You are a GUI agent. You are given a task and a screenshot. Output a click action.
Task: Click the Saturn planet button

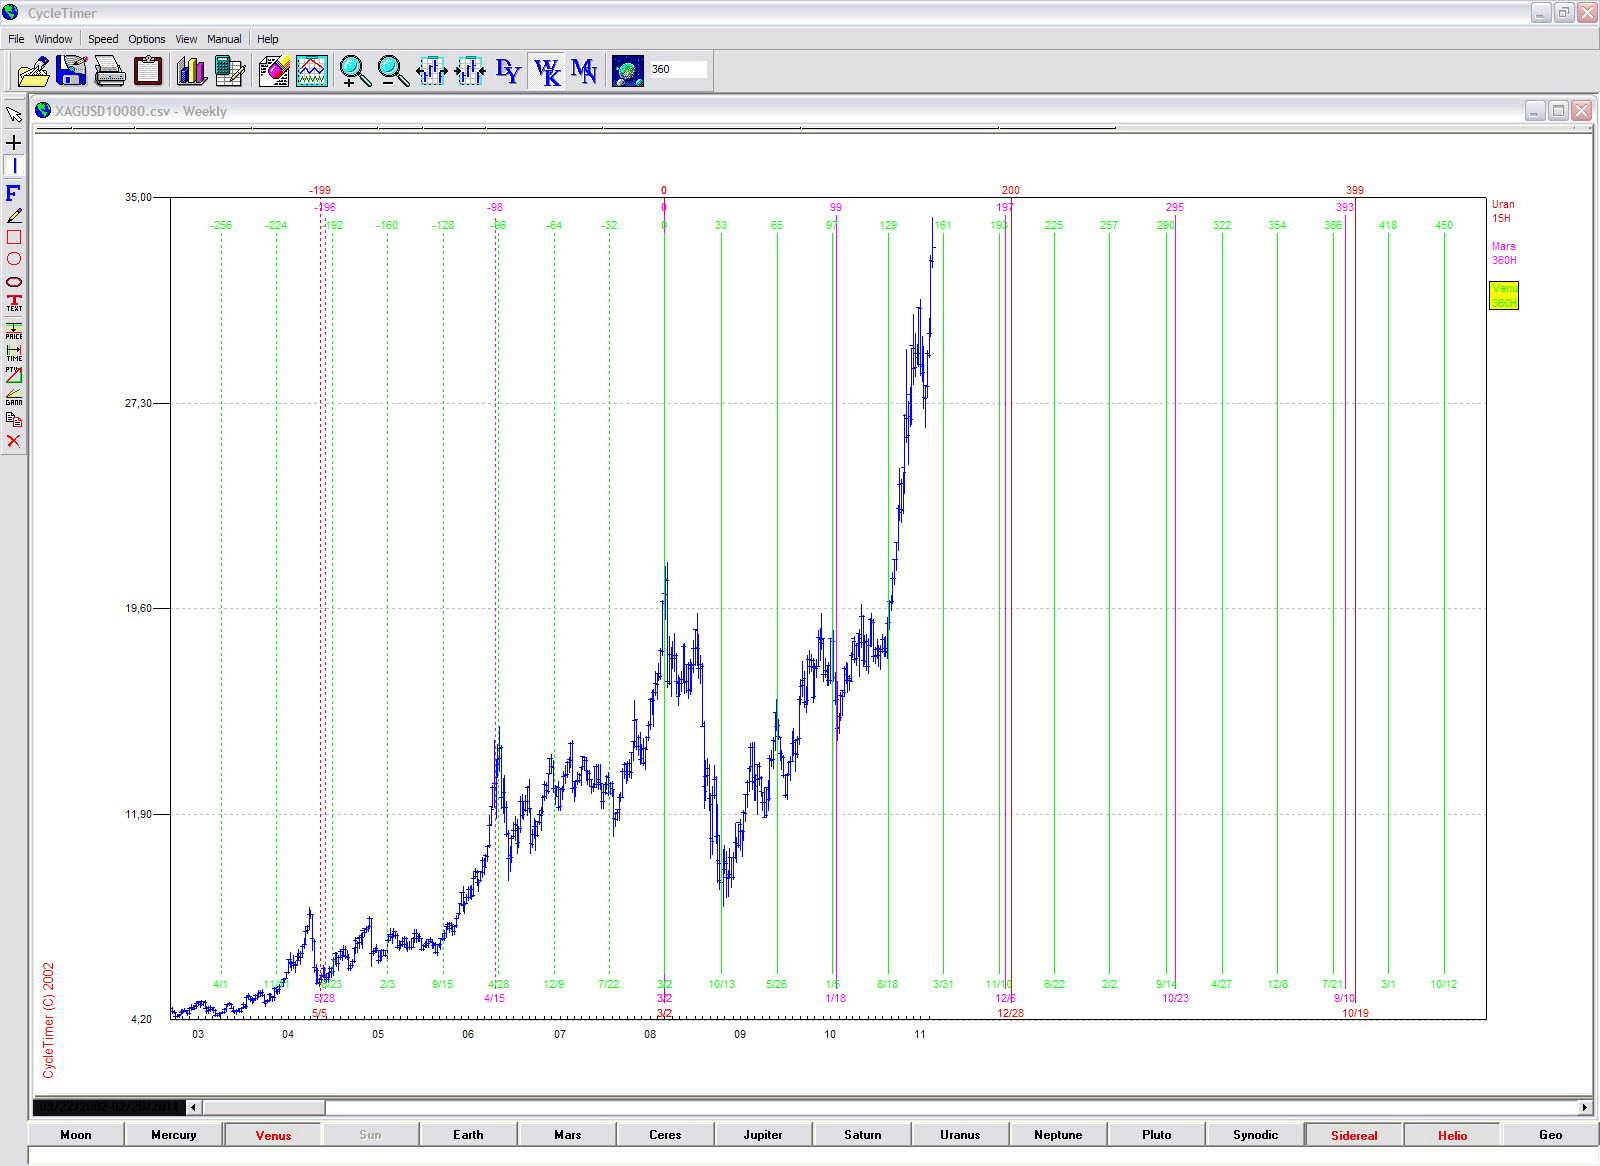pyautogui.click(x=862, y=1135)
